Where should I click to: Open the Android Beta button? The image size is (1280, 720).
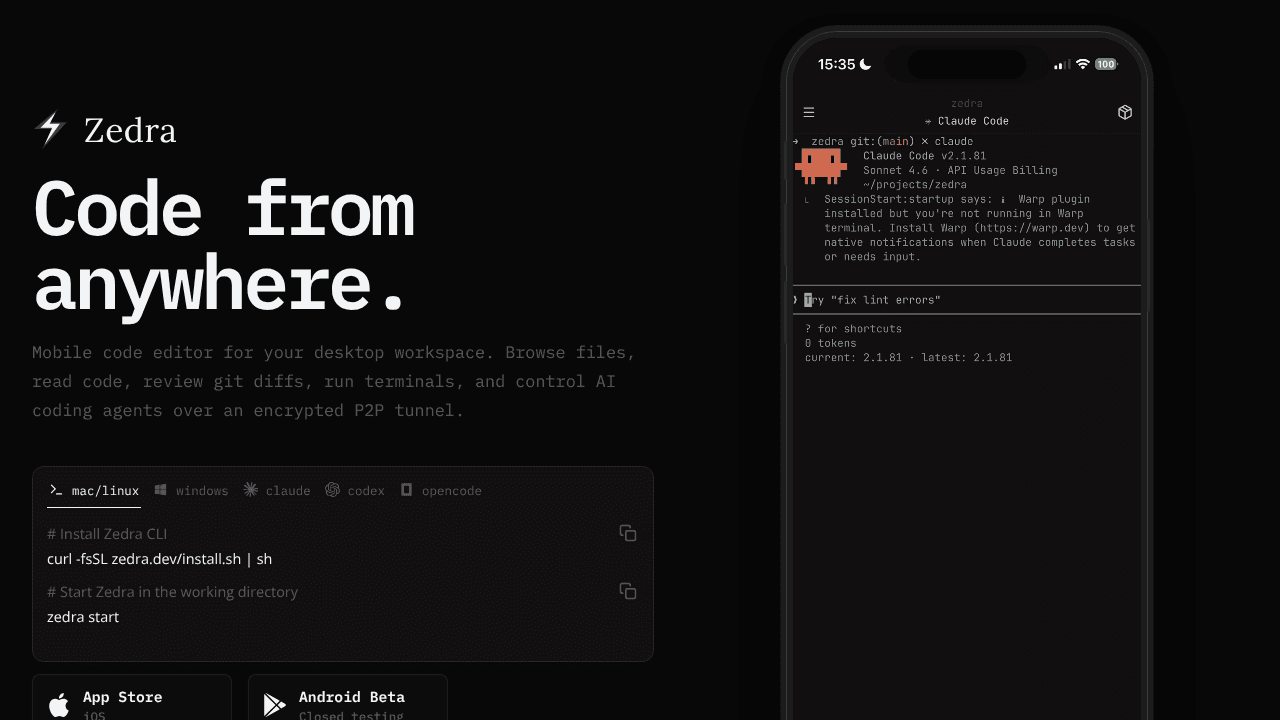(x=348, y=697)
